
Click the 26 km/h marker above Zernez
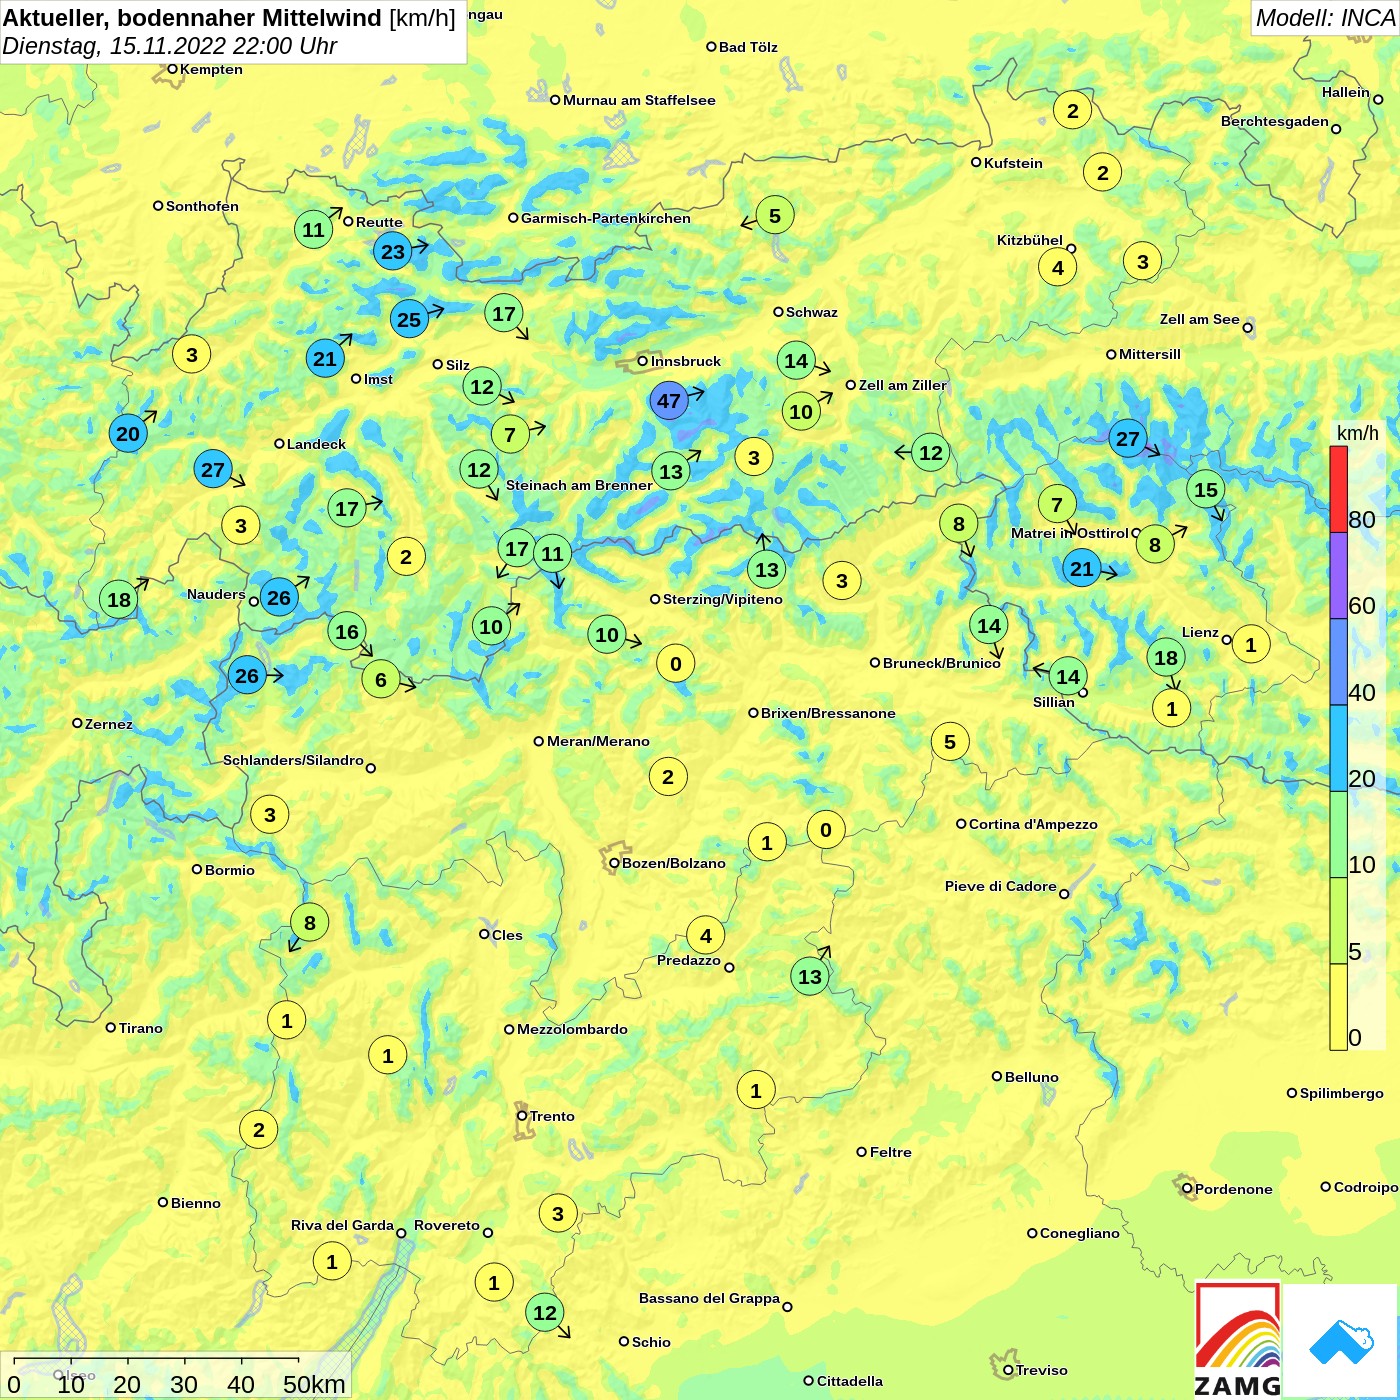247,675
